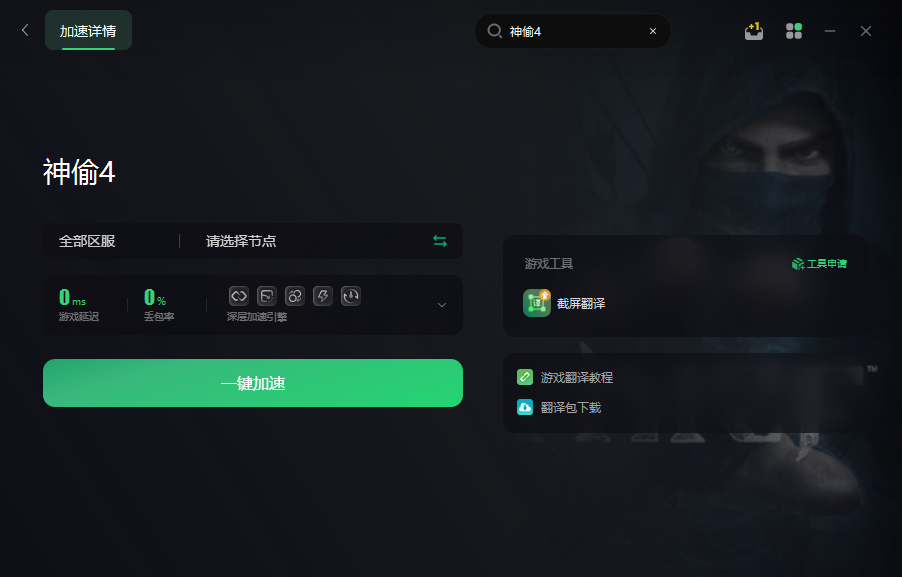This screenshot has height=577, width=902.
Task: Start acceleration with 一键加速 button
Action: click(253, 383)
